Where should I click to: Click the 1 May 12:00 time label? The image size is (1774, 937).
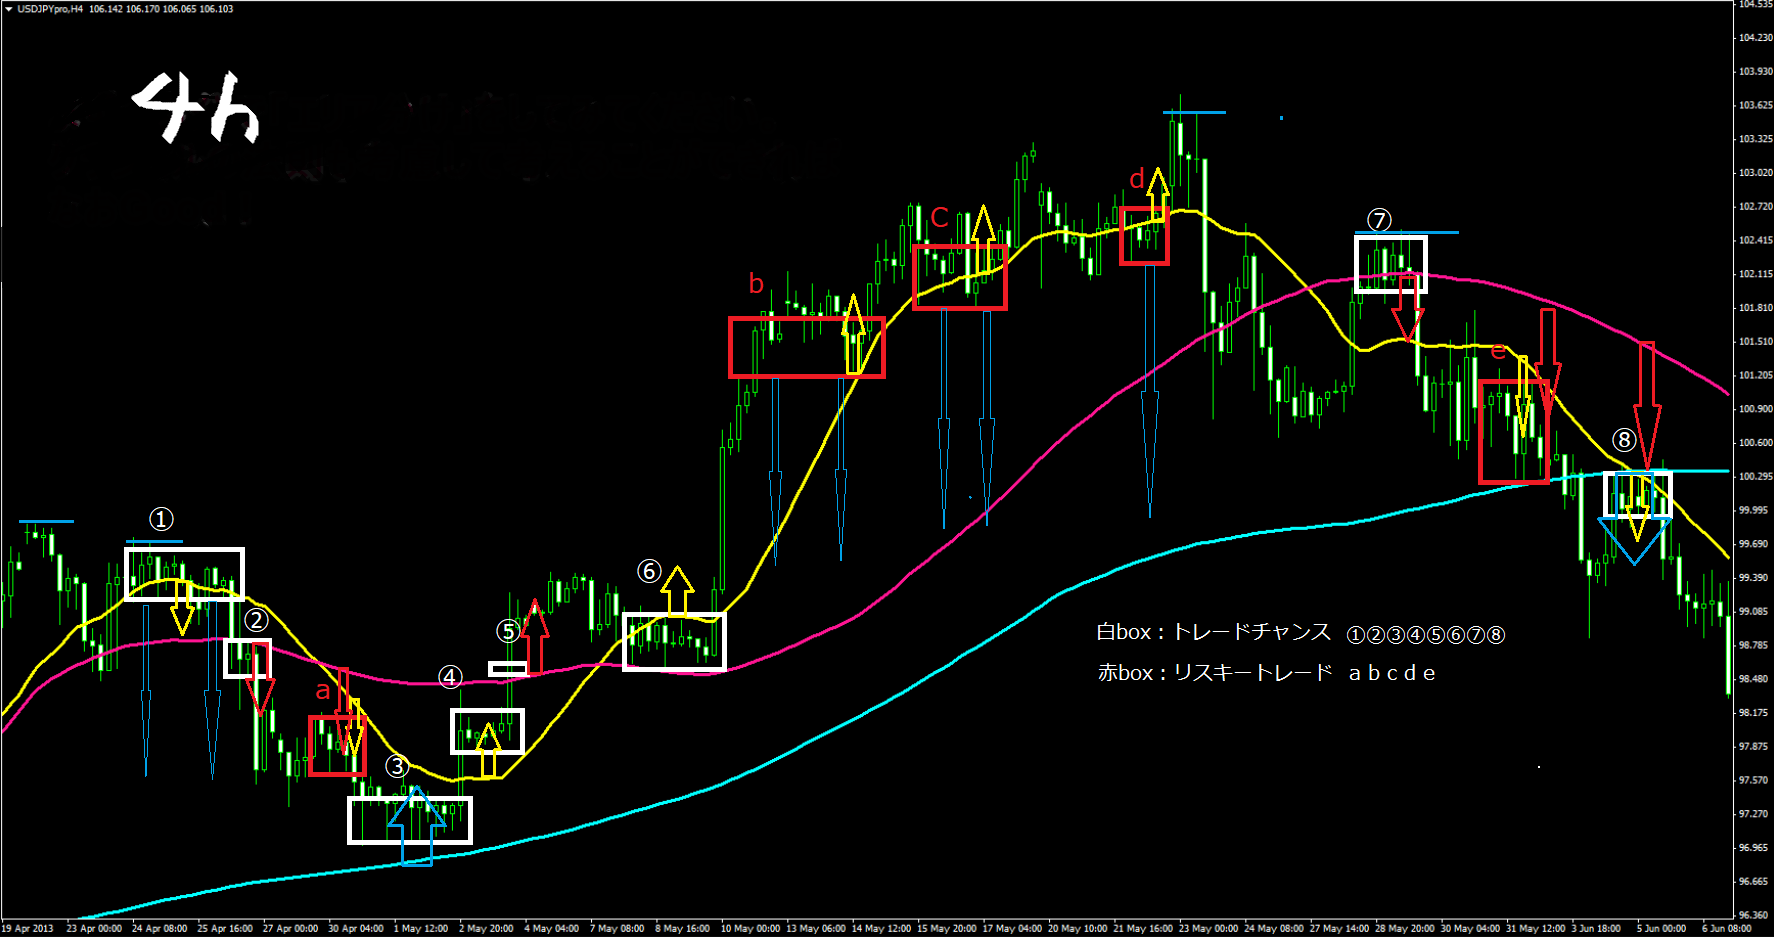[421, 929]
